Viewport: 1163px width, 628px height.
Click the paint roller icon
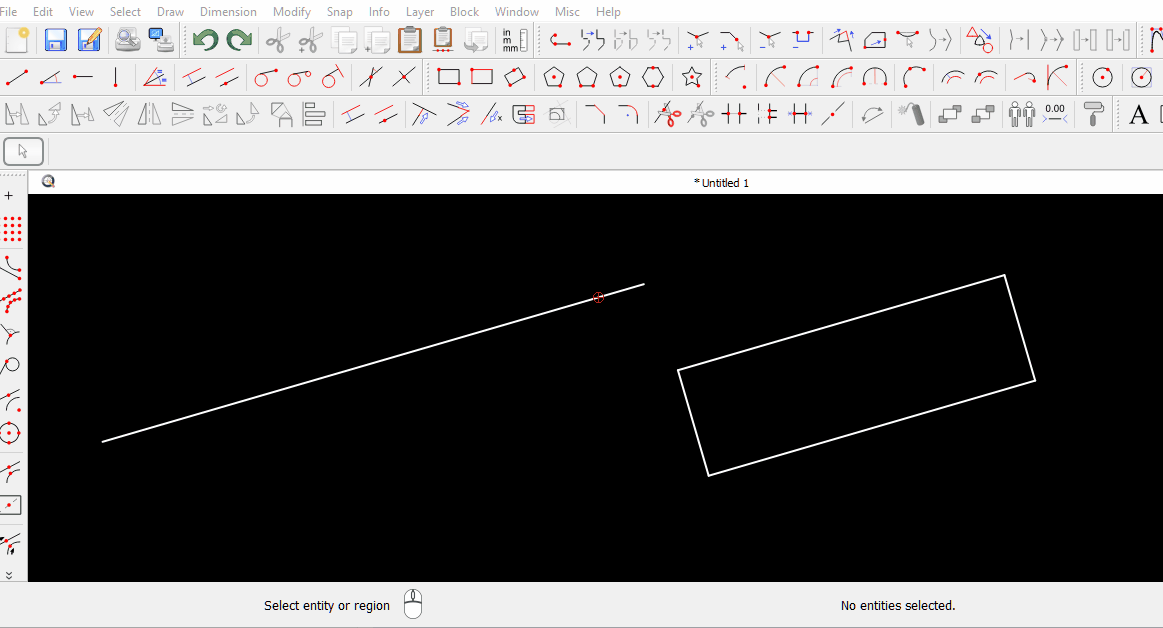(1093, 115)
